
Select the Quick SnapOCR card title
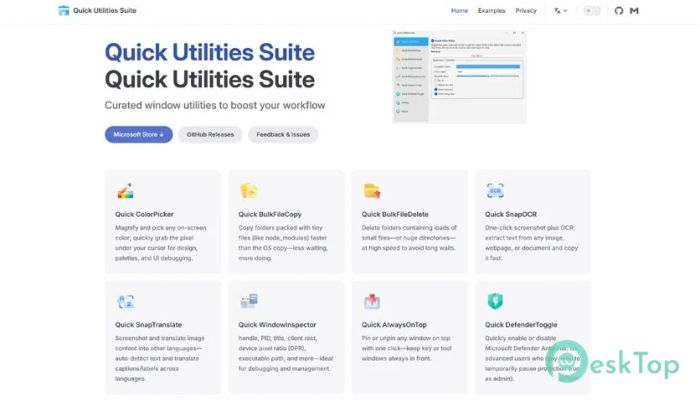(x=511, y=214)
